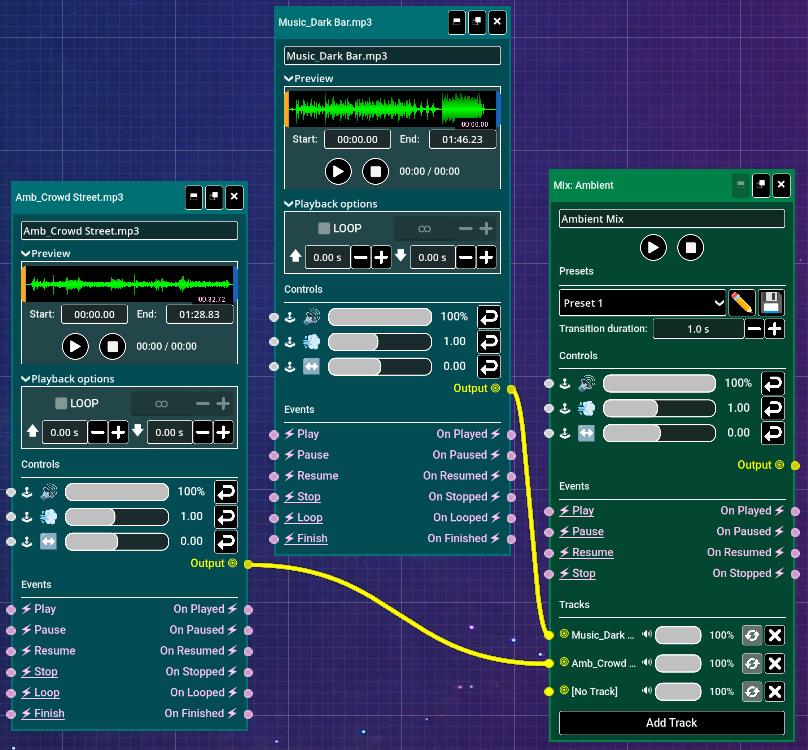Adjust the volume slider in Mix: Ambient controls
This screenshot has width=808, height=750.
[x=659, y=383]
